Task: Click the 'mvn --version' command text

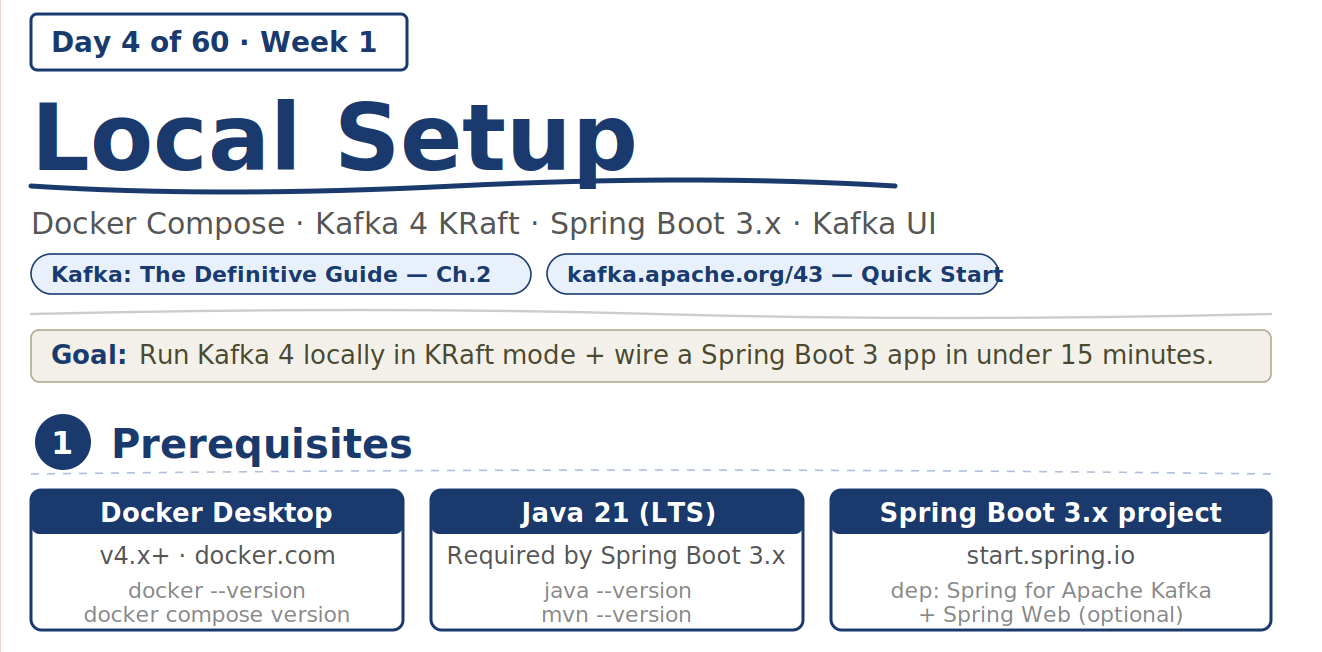Action: 617,614
